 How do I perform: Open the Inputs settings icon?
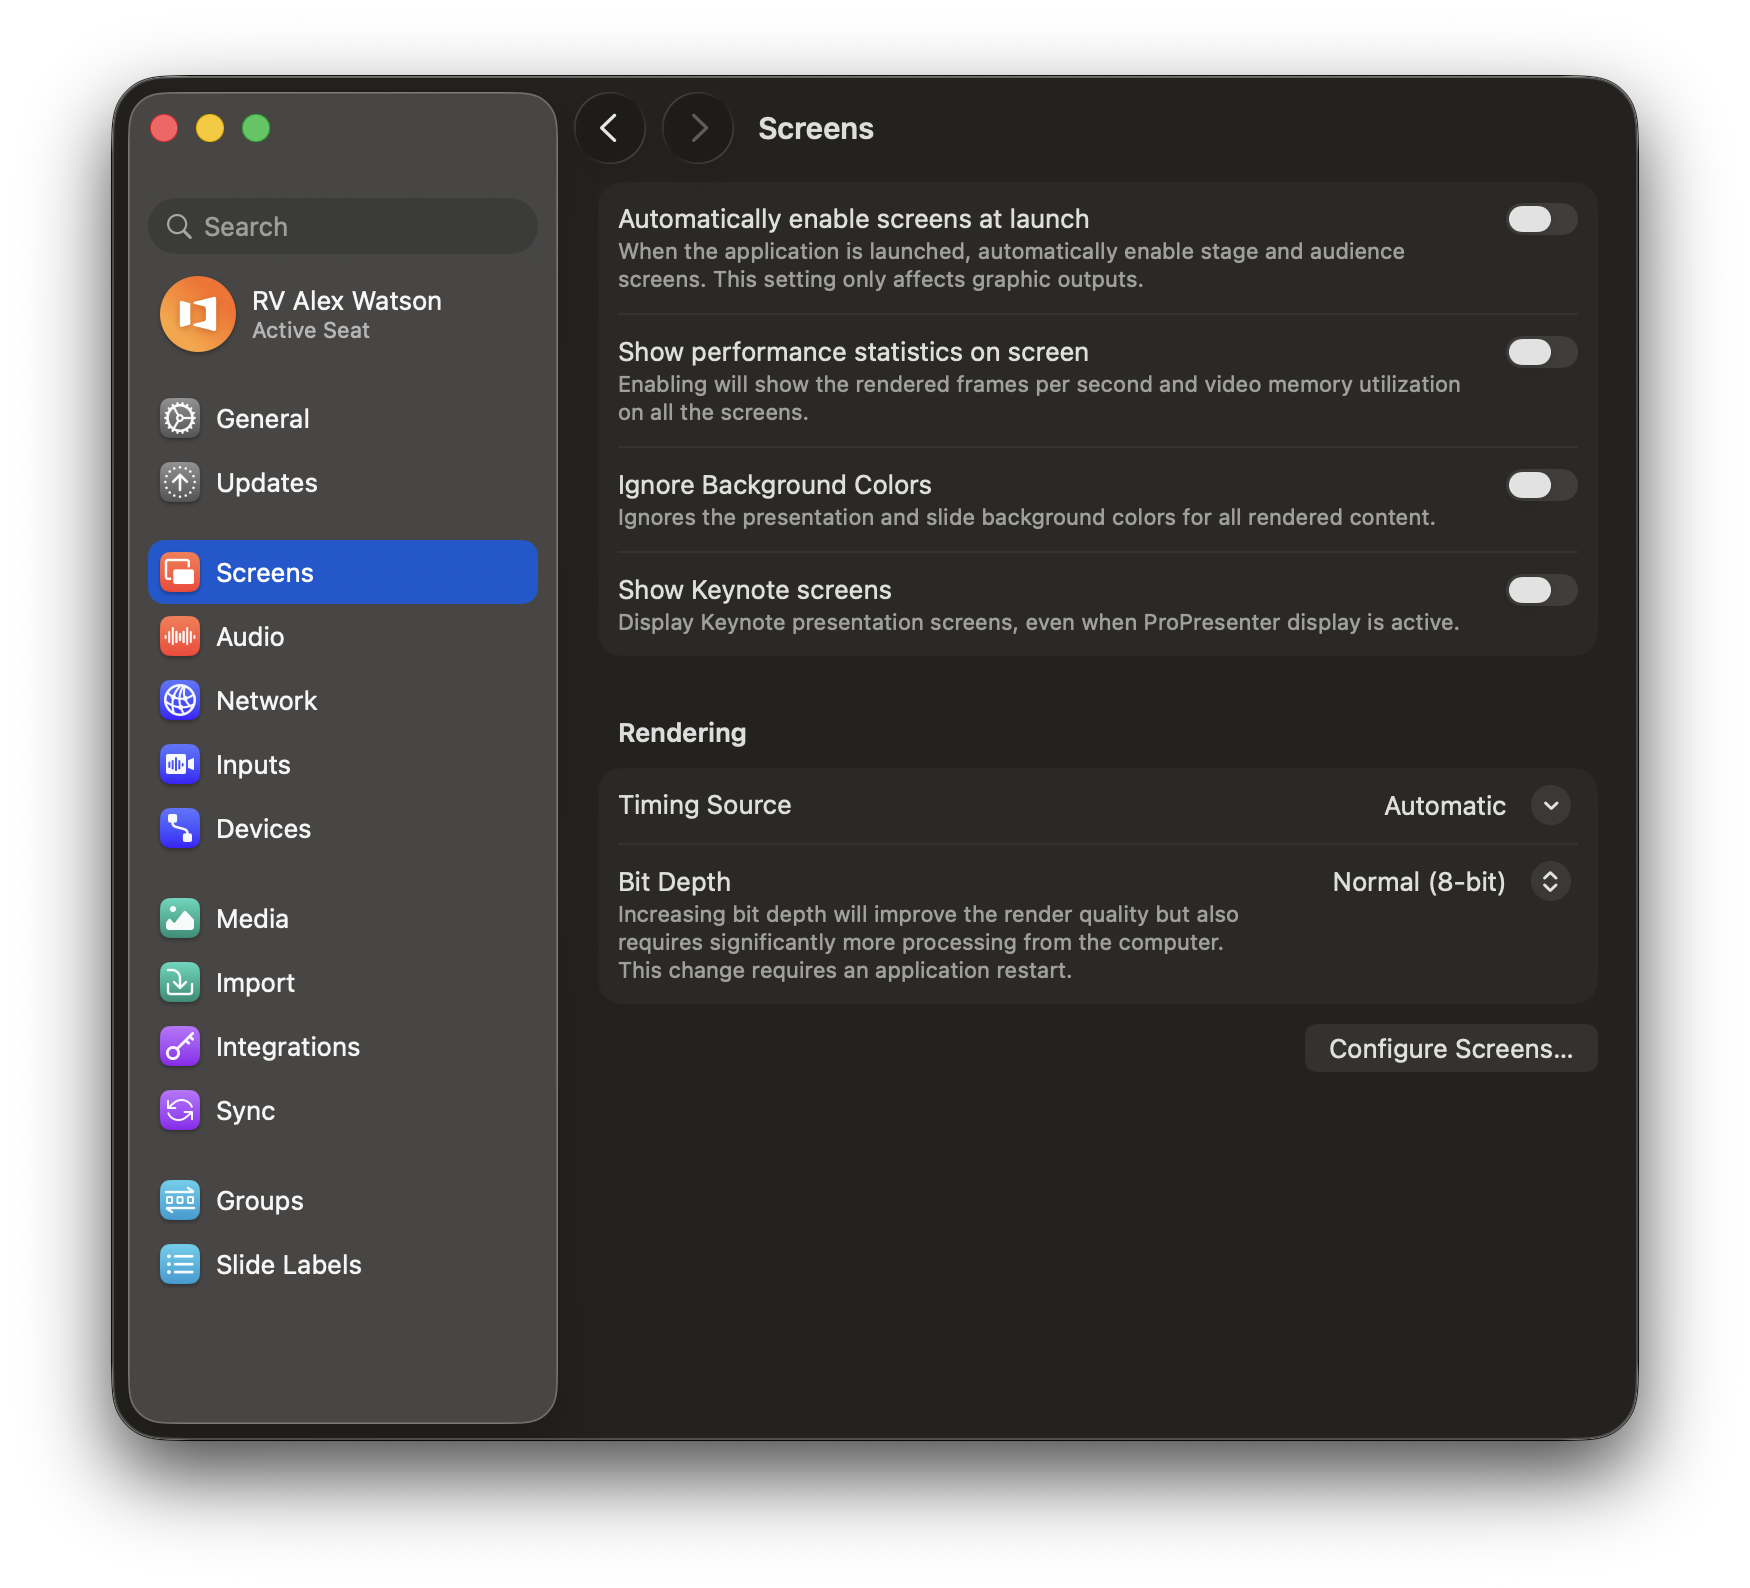[180, 765]
